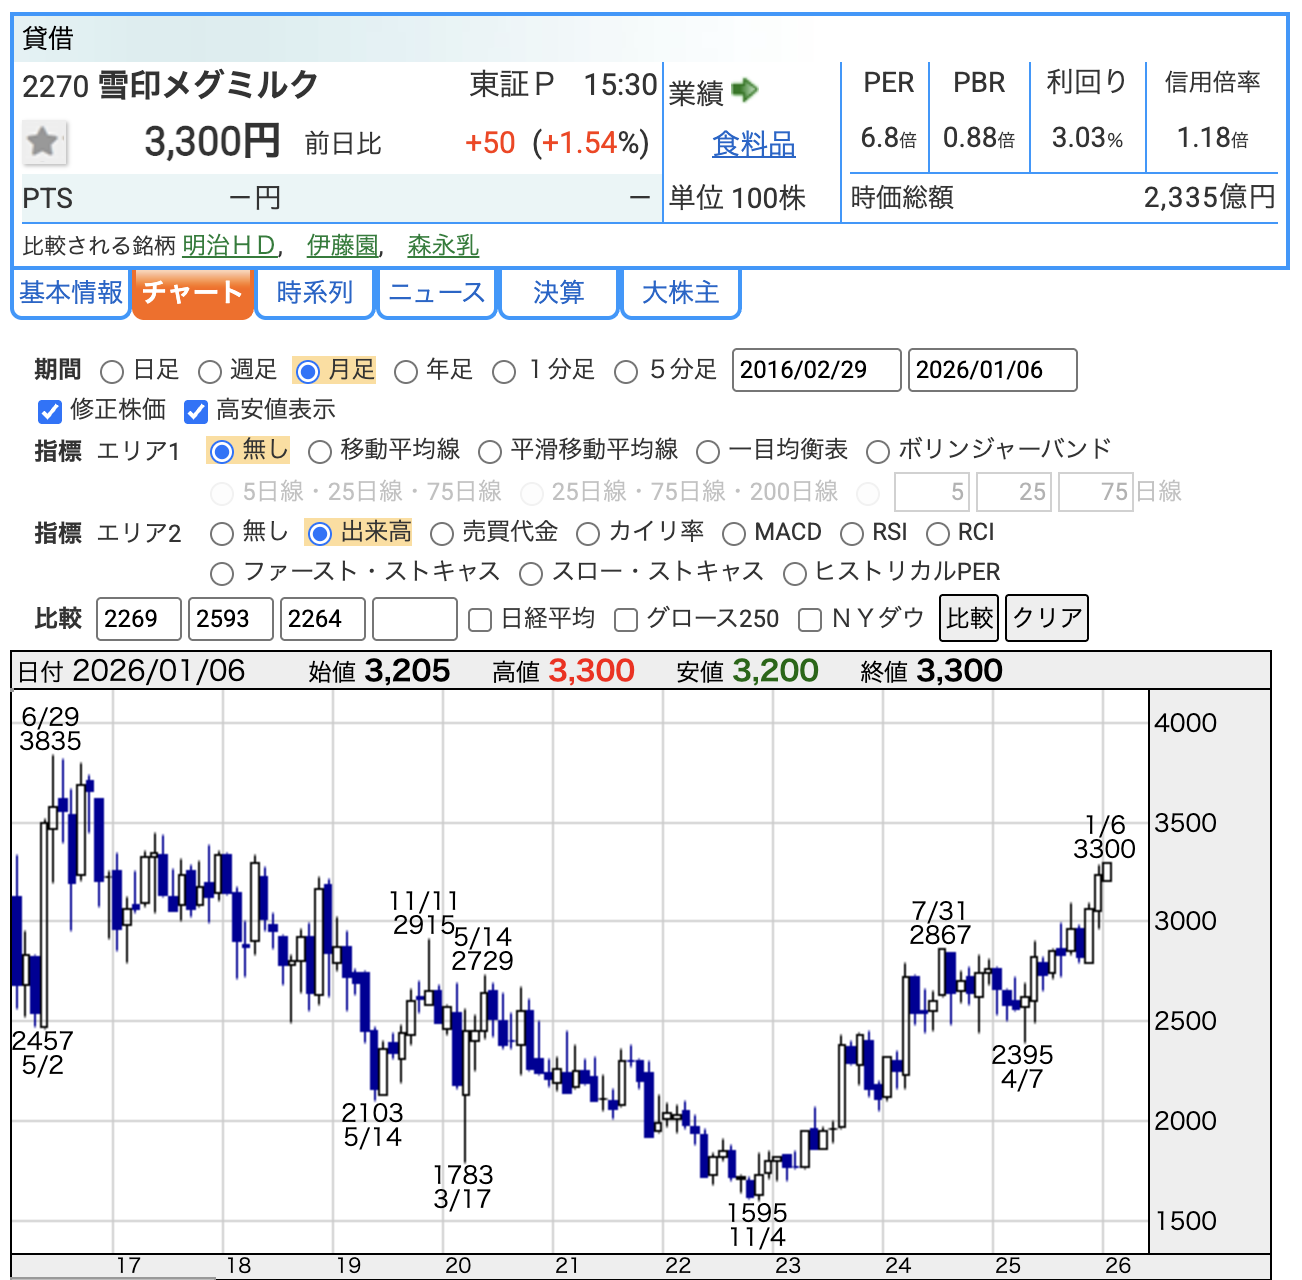
Task: Uncheck the 修正株価 checkbox
Action: click(x=49, y=411)
